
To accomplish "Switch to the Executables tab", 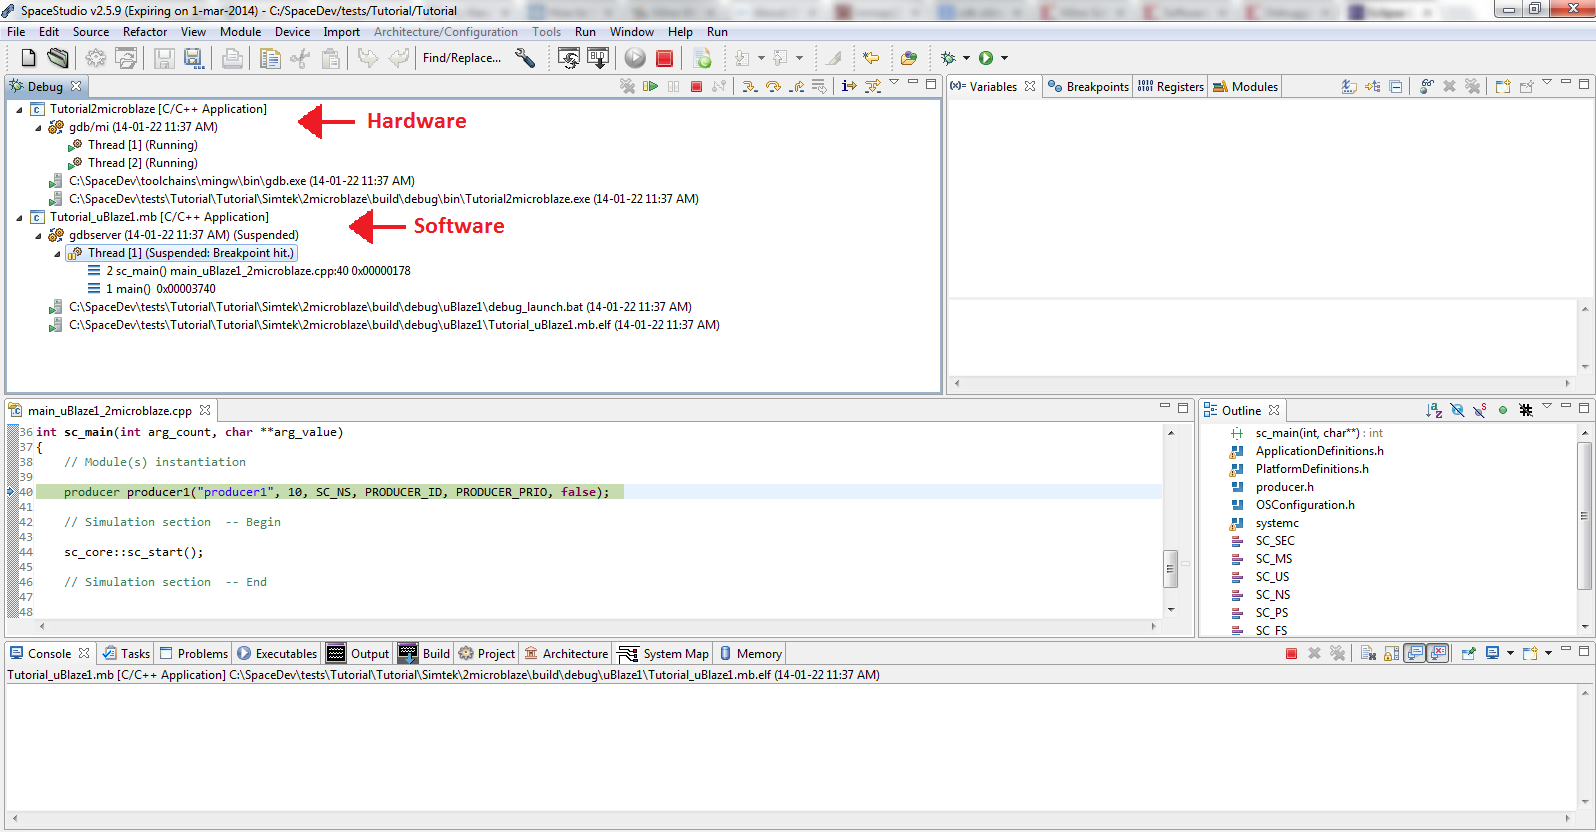I will click(x=277, y=654).
